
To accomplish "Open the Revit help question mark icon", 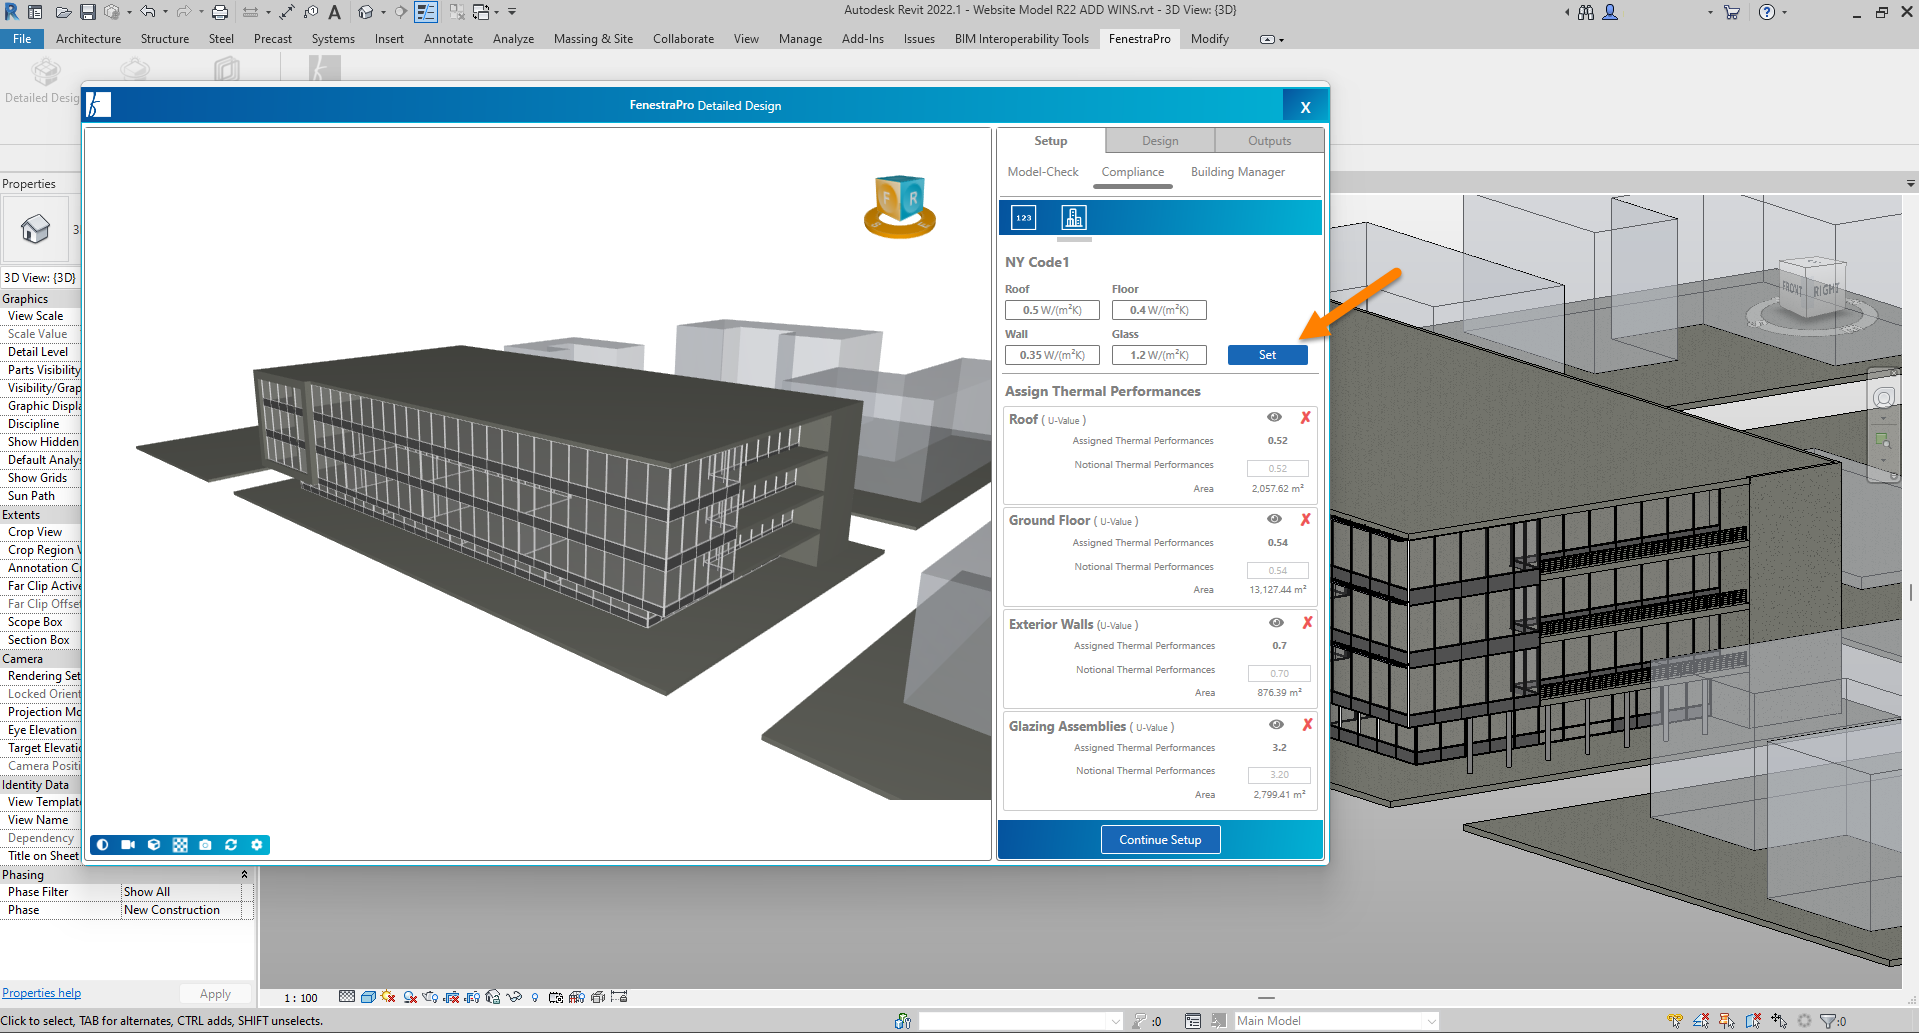I will 1767,12.
